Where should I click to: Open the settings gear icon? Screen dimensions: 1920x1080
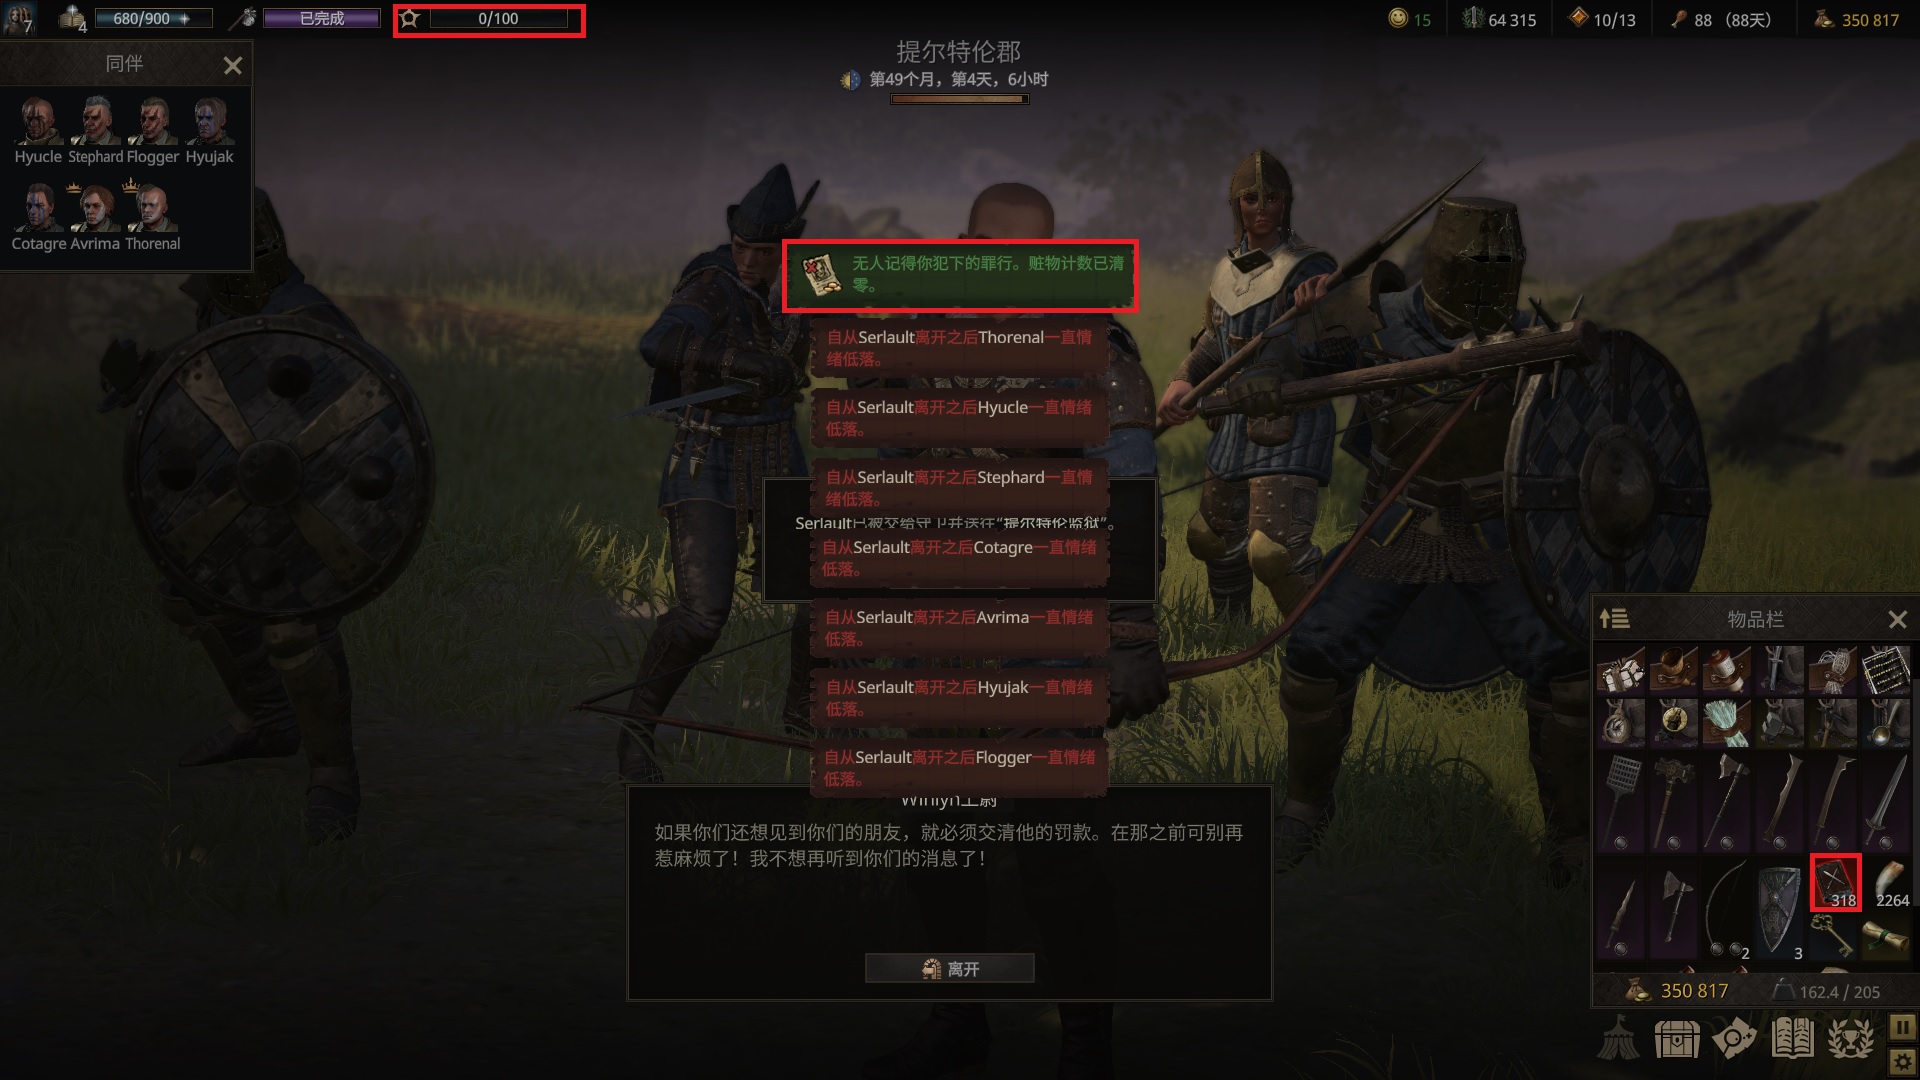click(x=1902, y=1060)
